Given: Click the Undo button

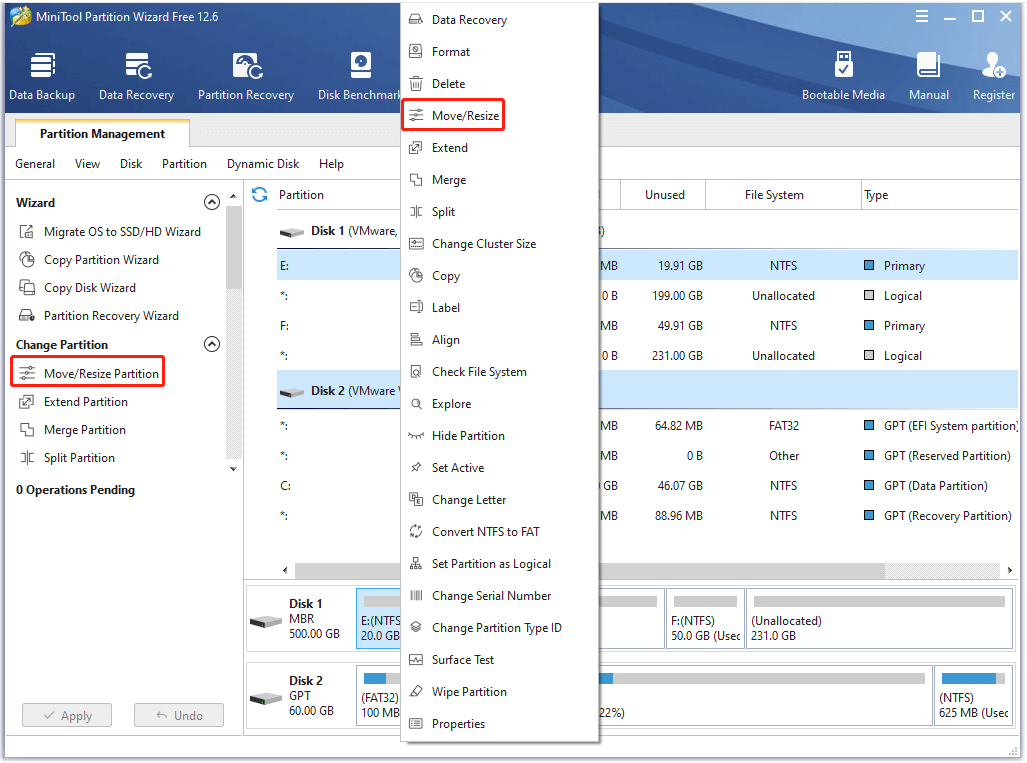Looking at the screenshot, I should coord(179,716).
